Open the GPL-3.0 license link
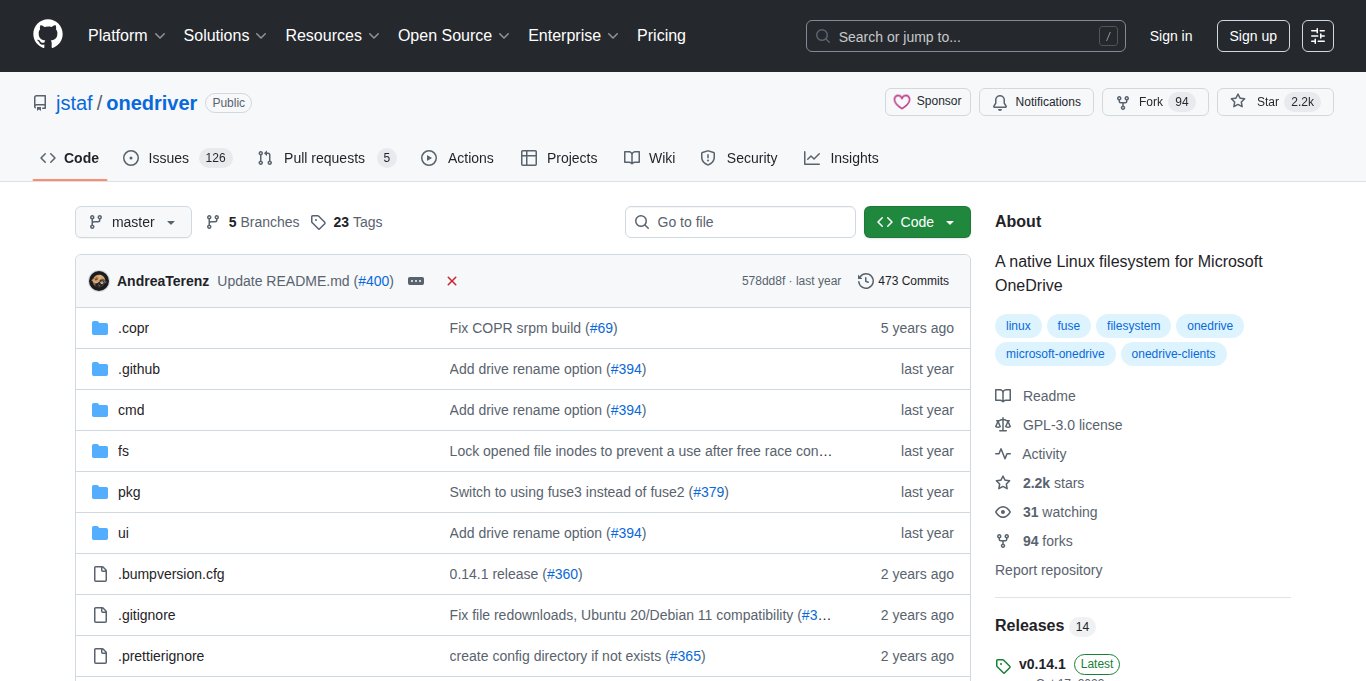Screen dimensions: 1366x681 point(1072,425)
